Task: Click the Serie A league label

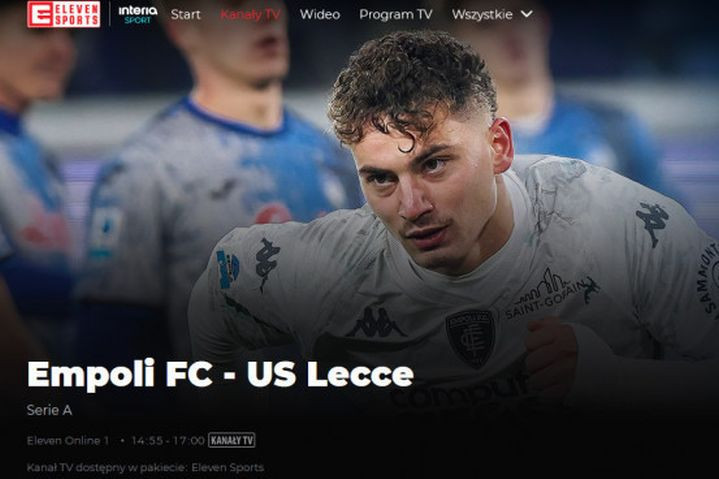Action: (x=49, y=410)
